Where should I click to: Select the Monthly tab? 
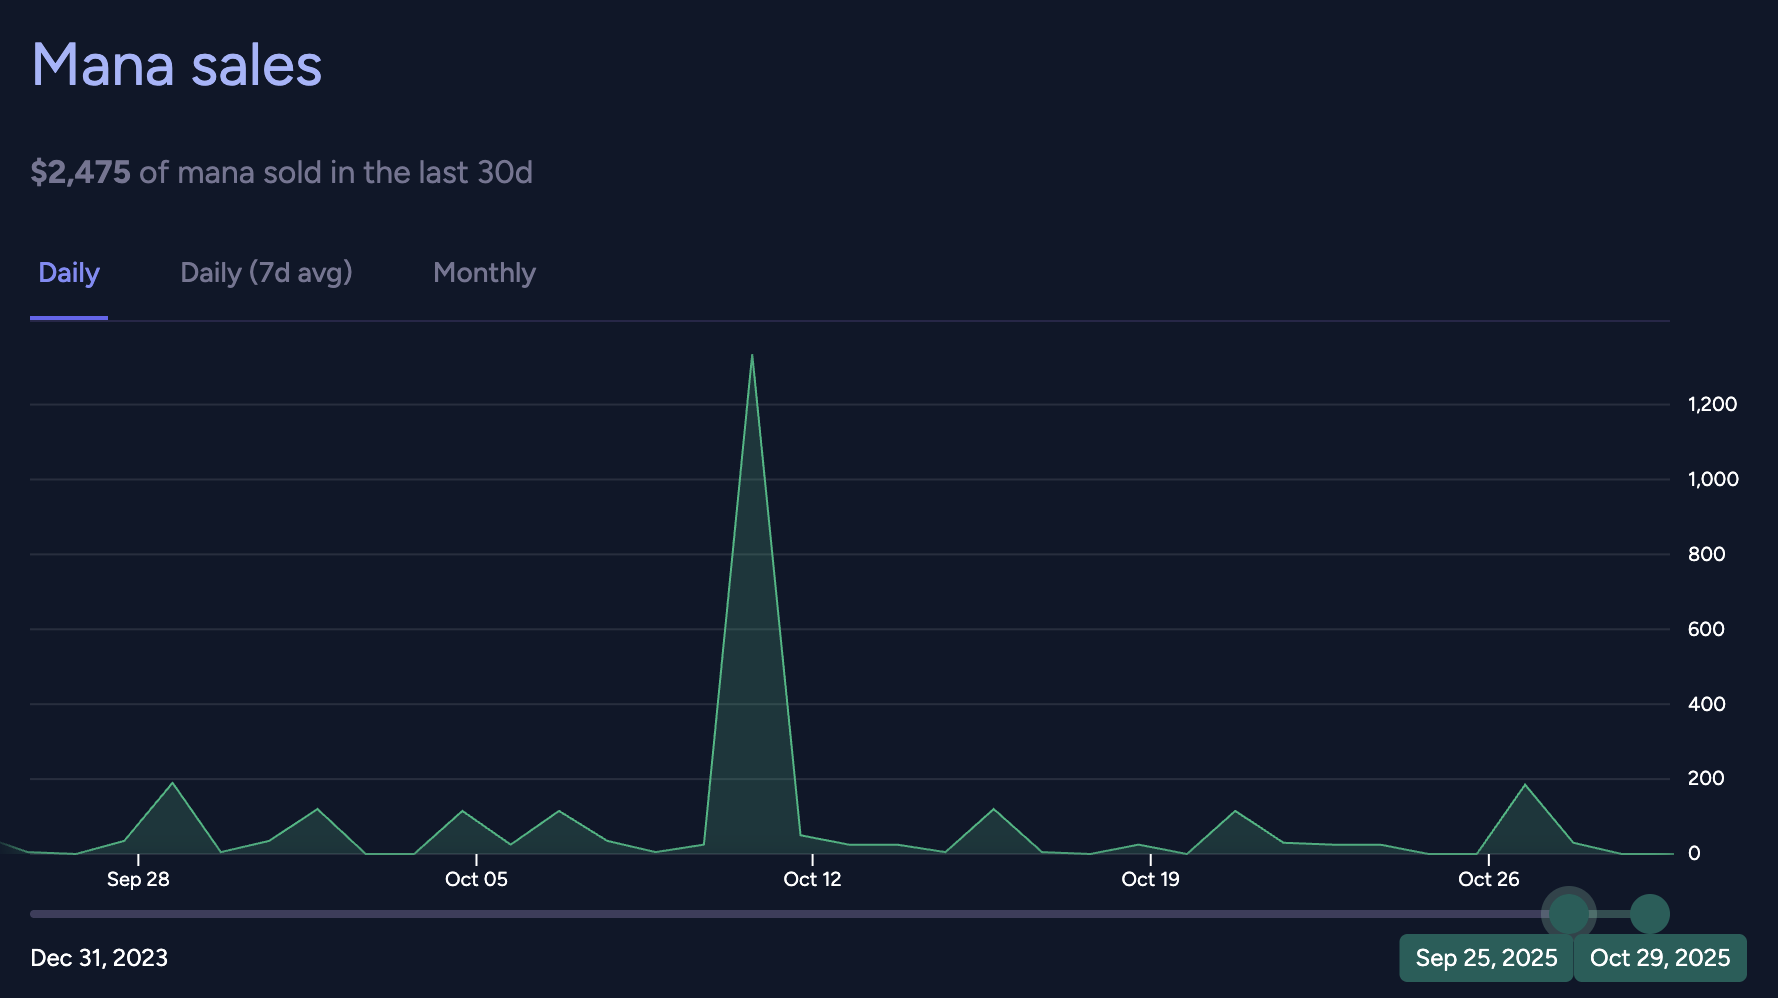(x=484, y=273)
